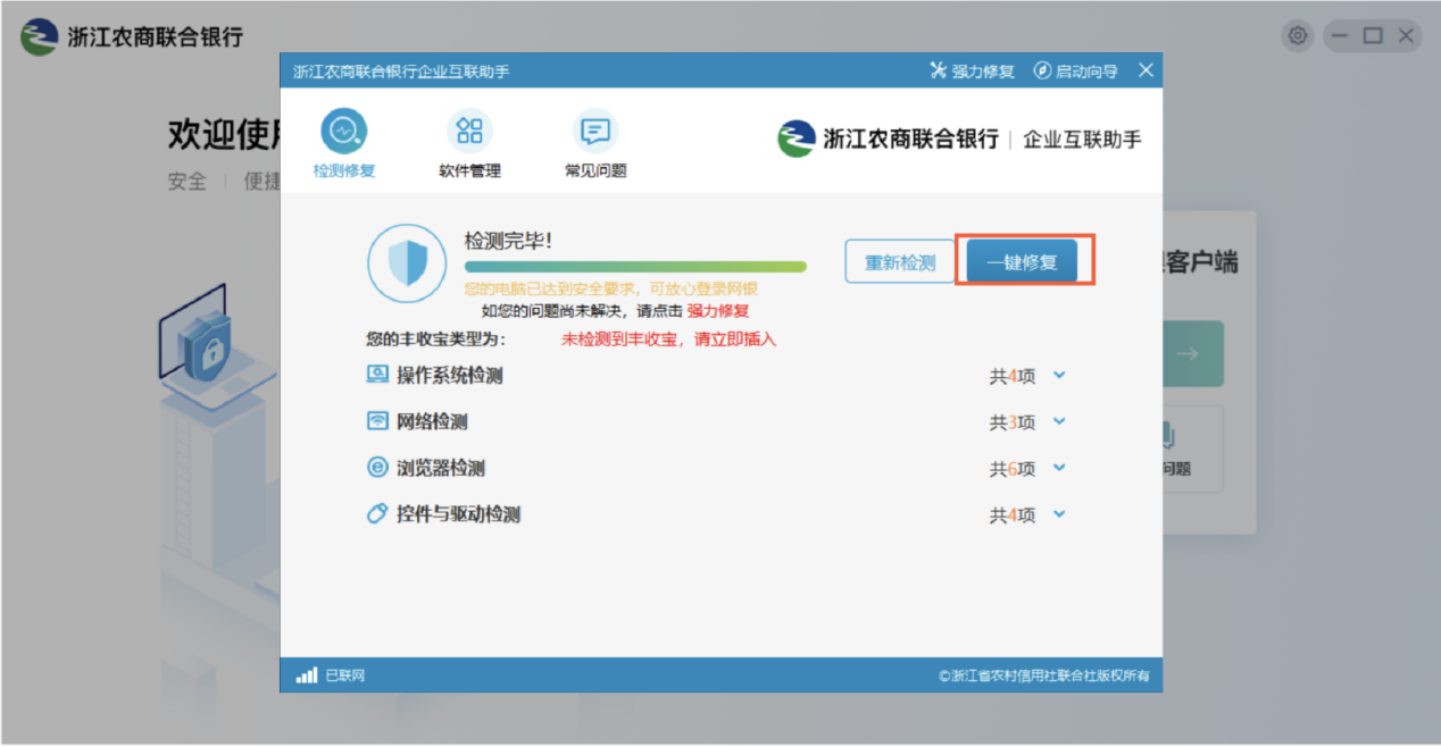Expand the 网络检测 row chevron
This screenshot has height=747, width=1441.
1059,422
